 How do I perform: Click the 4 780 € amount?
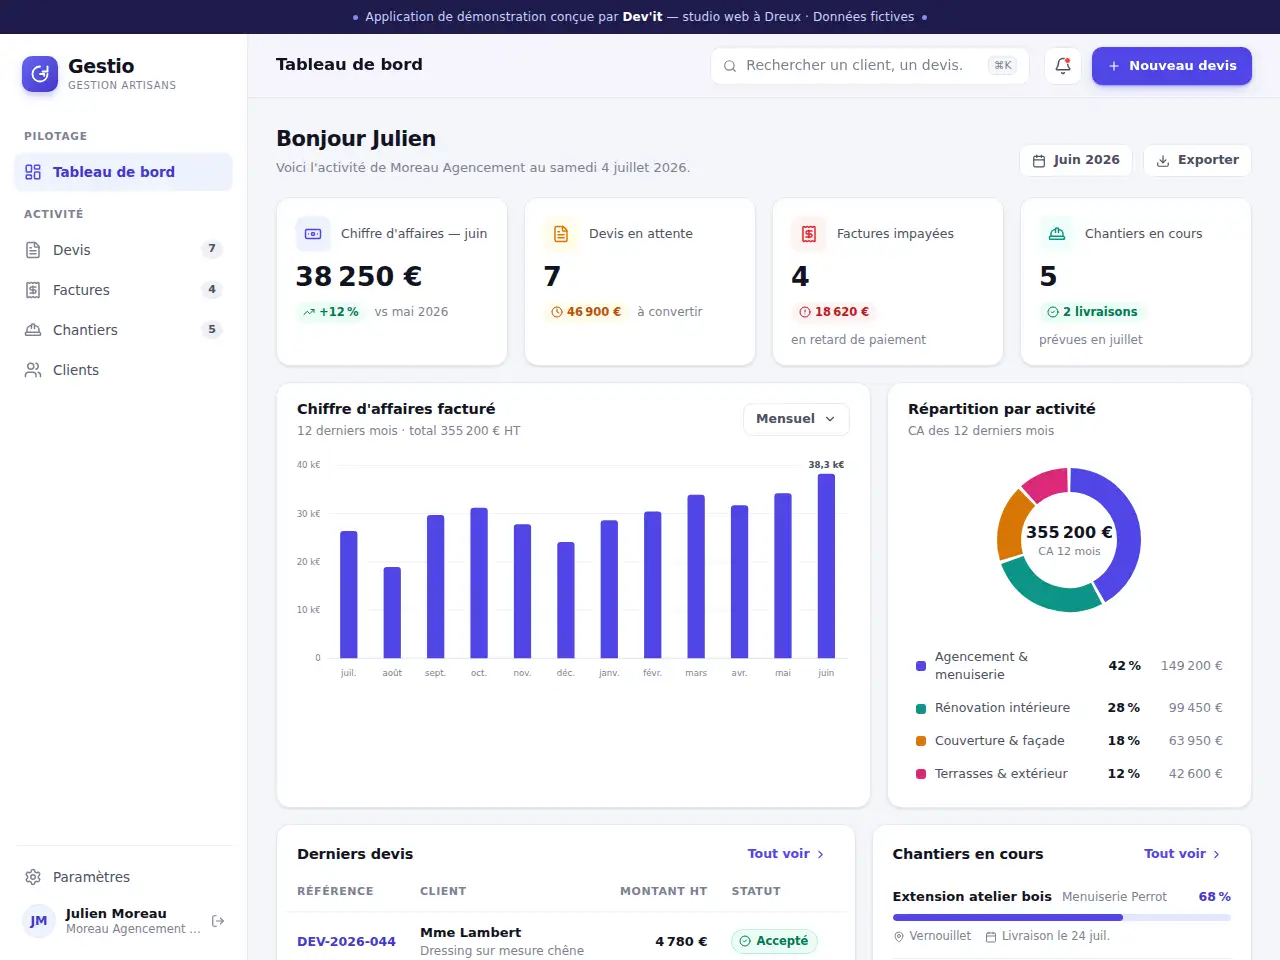[681, 942]
